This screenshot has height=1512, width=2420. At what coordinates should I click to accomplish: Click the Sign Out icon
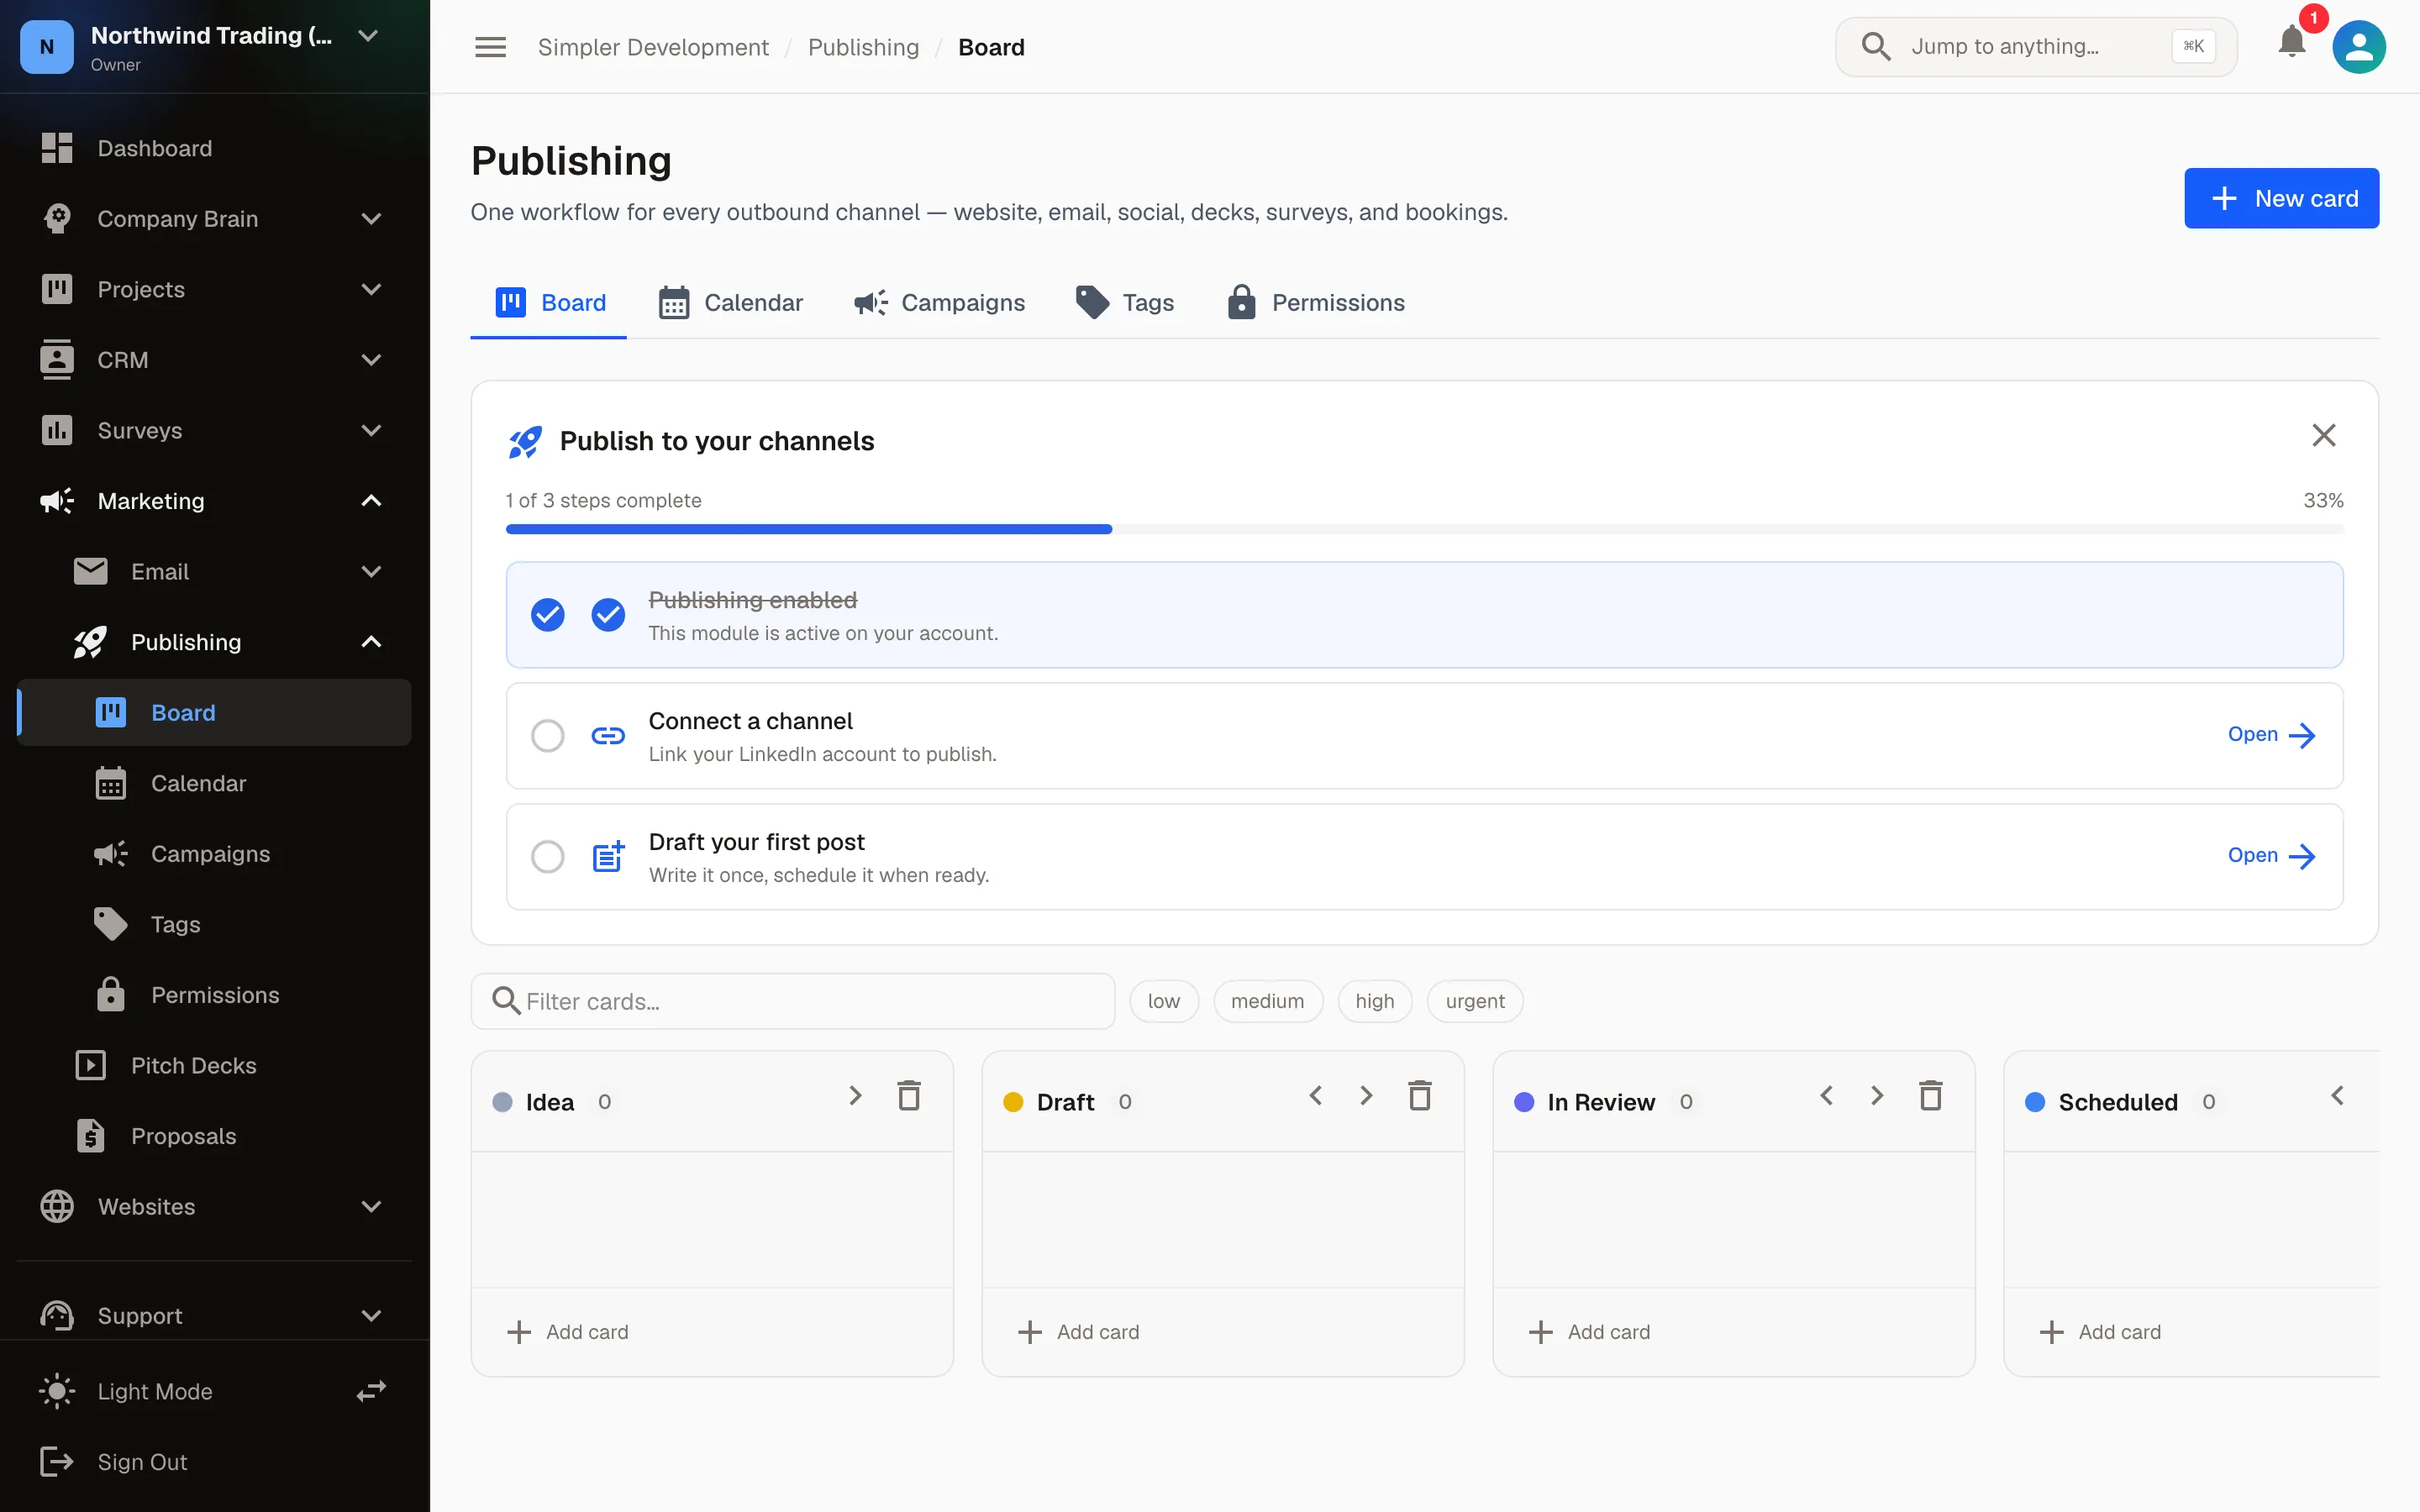tap(56, 1461)
